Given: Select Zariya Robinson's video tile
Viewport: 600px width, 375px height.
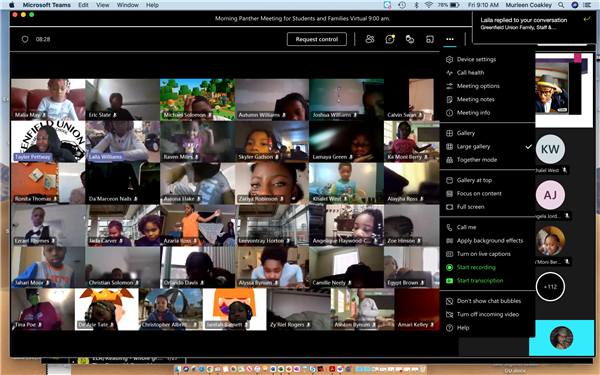Looking at the screenshot, I should 272,183.
